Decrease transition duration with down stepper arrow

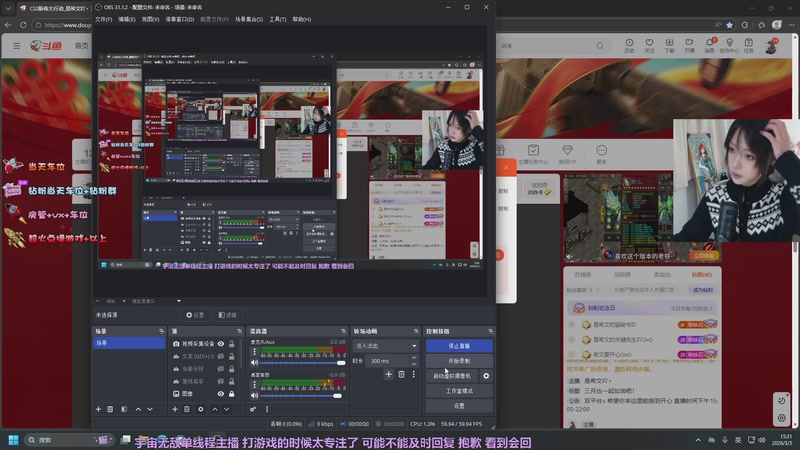click(414, 364)
